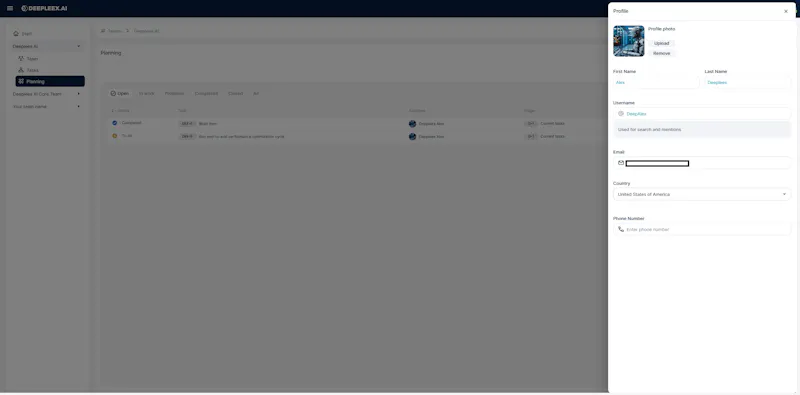
Task: Close the Profile panel
Action: [x=786, y=11]
